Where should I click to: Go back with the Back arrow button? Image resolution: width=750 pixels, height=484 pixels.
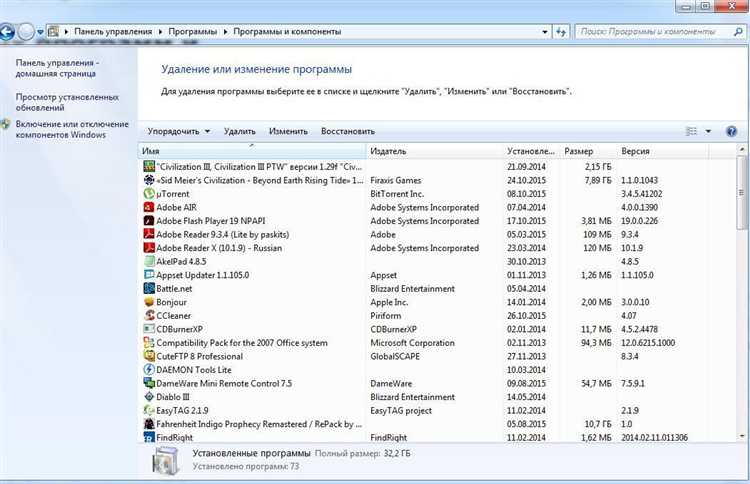click(x=7, y=32)
